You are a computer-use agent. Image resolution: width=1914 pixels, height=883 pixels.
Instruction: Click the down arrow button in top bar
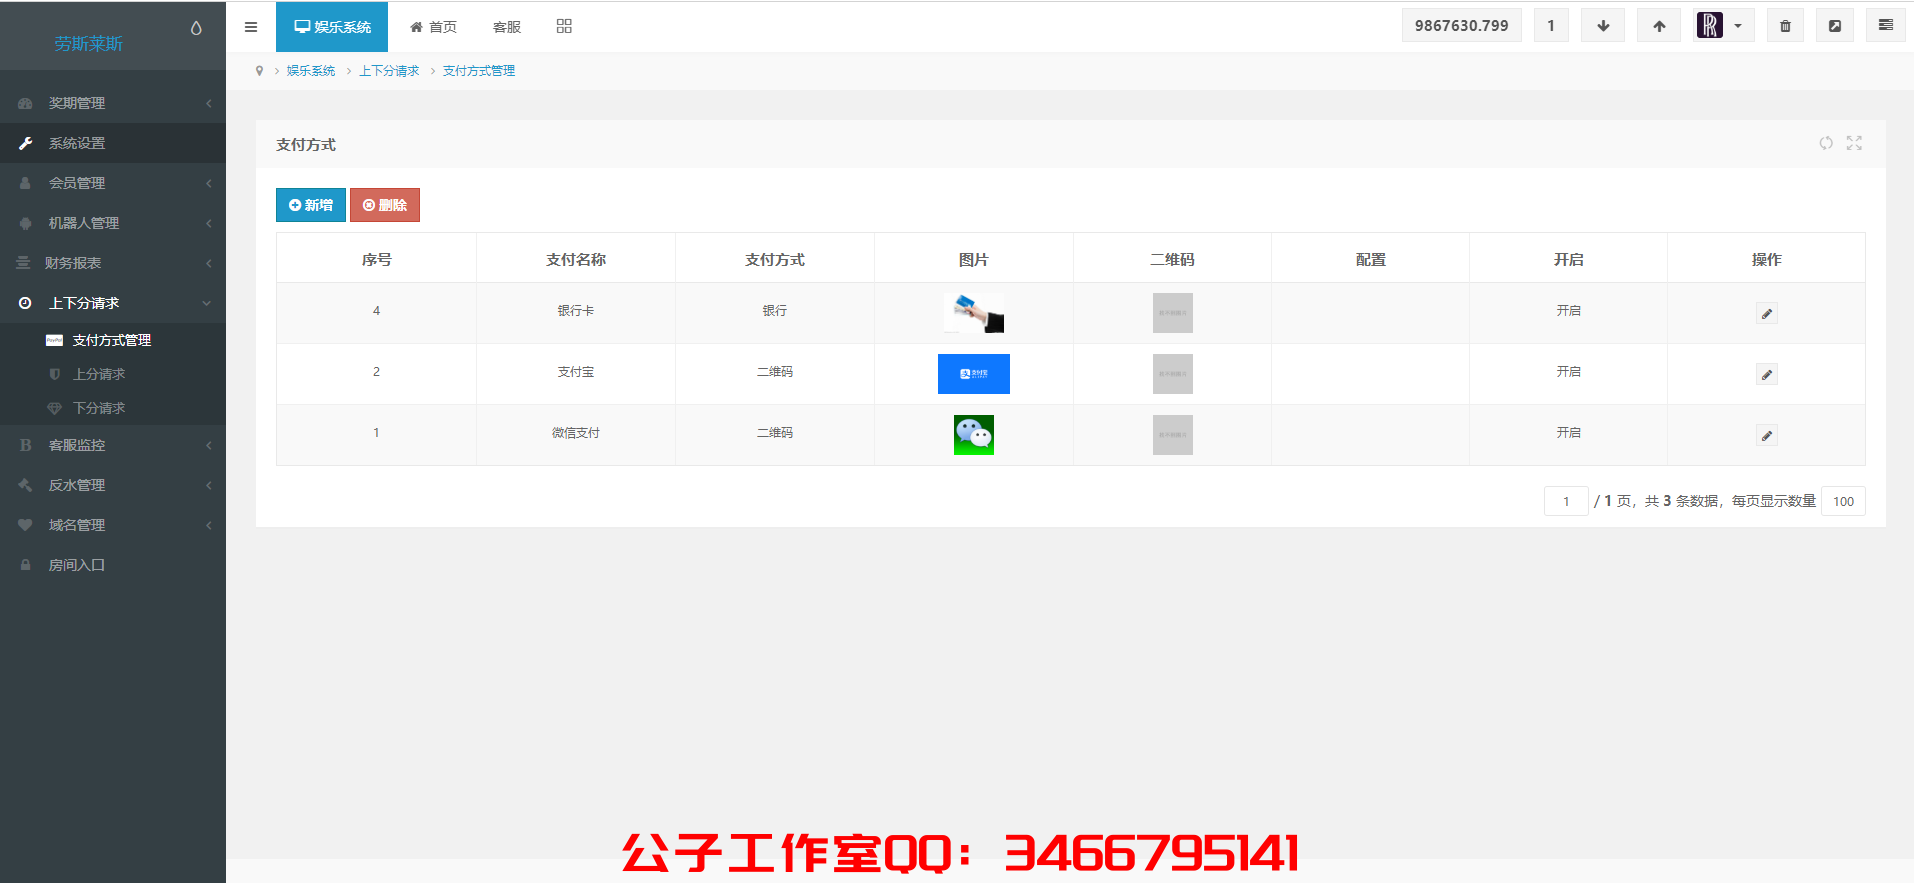[1603, 26]
